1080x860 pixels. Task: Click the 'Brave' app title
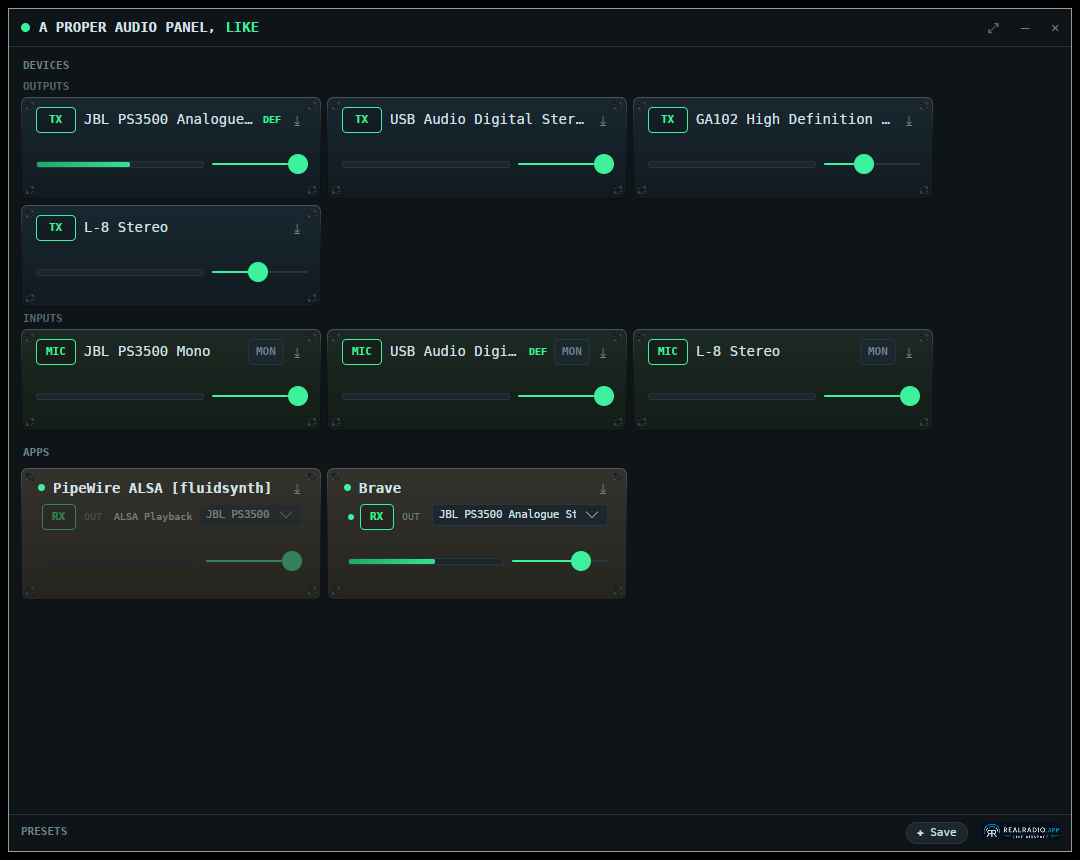(x=380, y=488)
